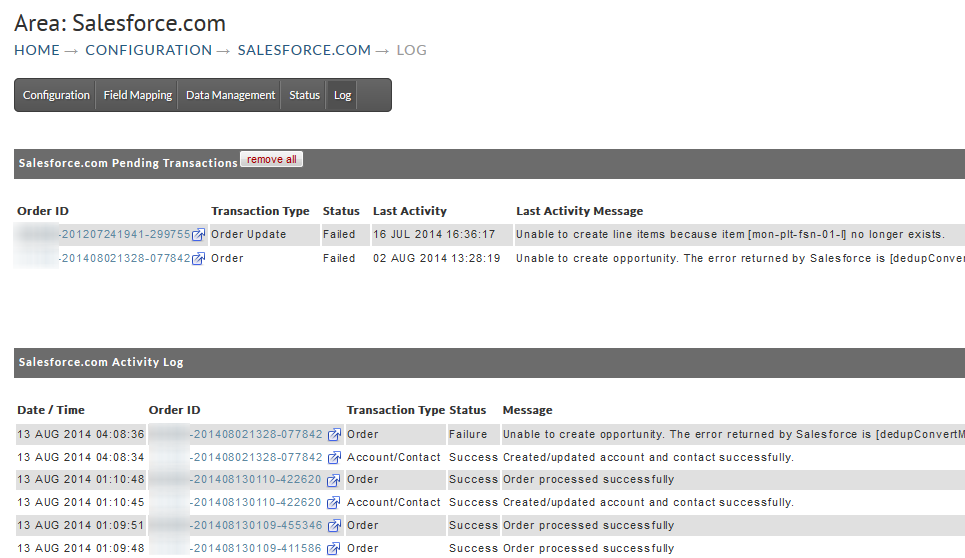Go to the Data Management tab
965x558 pixels.
tap(230, 95)
